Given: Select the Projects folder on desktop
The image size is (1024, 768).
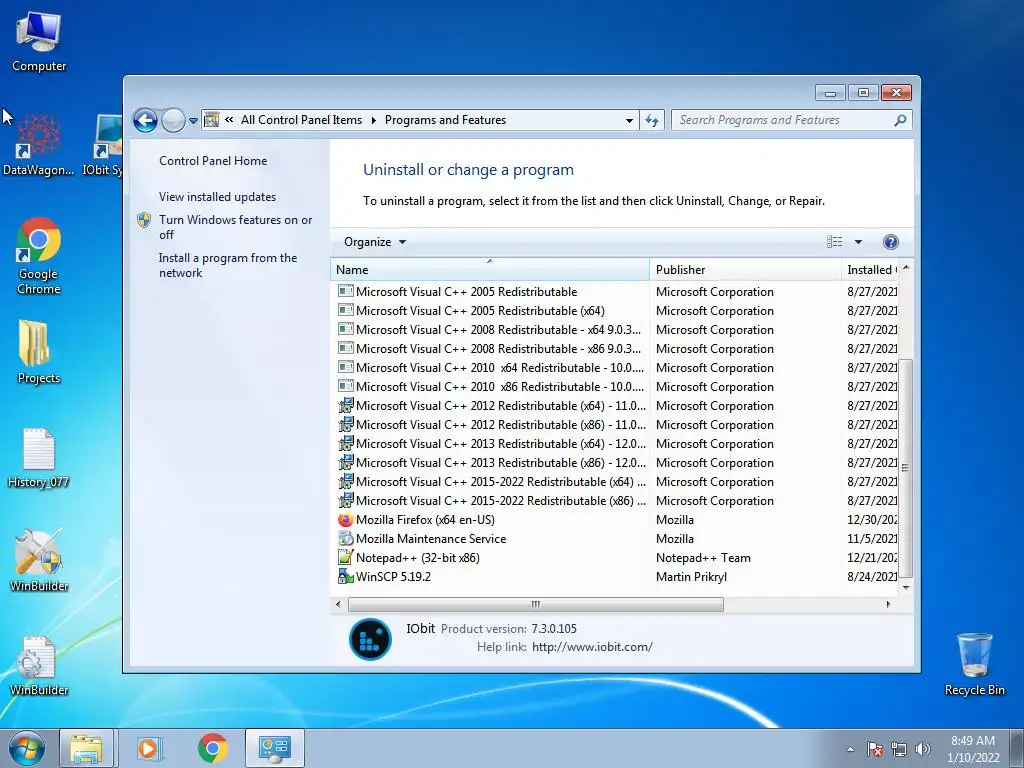Looking at the screenshot, I should point(39,351).
